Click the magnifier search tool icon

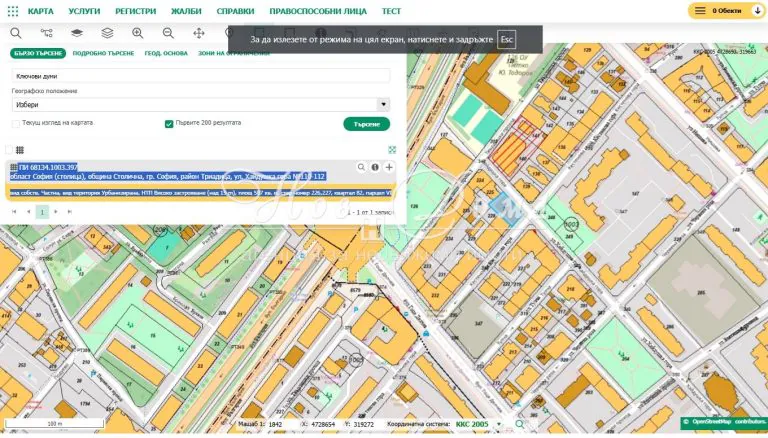(15, 33)
